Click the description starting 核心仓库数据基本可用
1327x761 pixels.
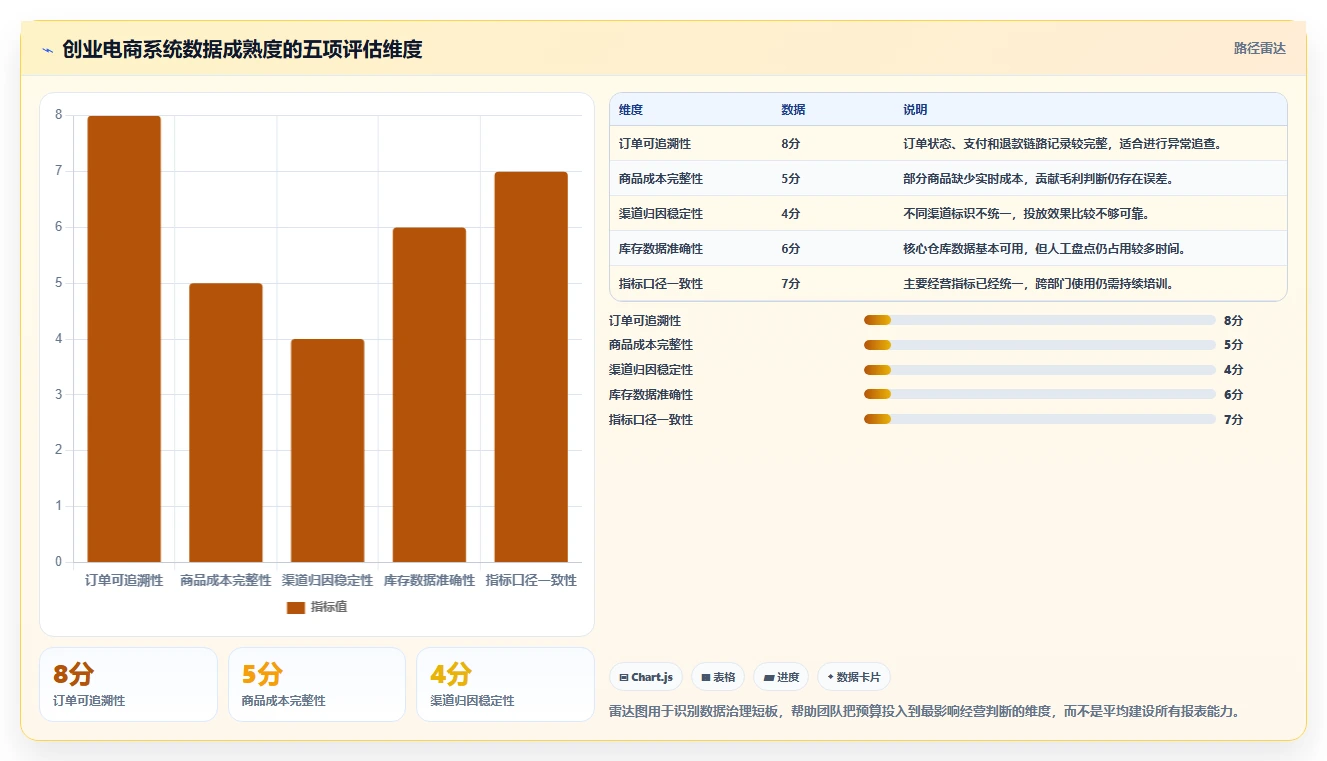click(1045, 249)
